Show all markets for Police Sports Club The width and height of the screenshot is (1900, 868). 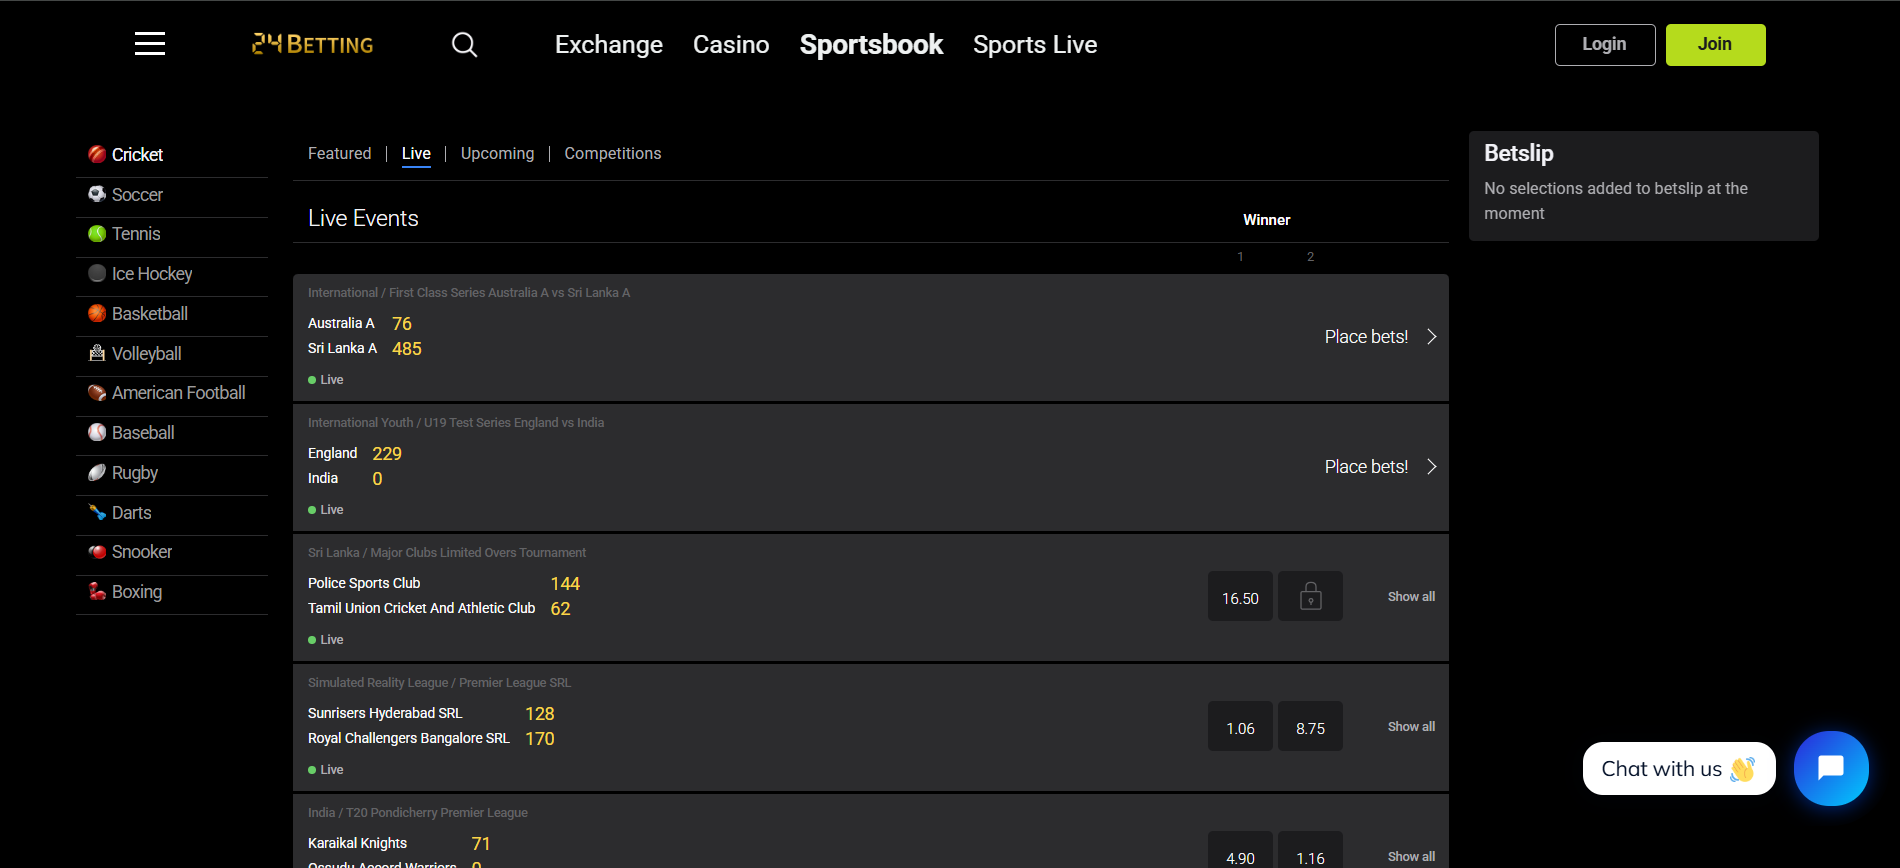(x=1410, y=597)
